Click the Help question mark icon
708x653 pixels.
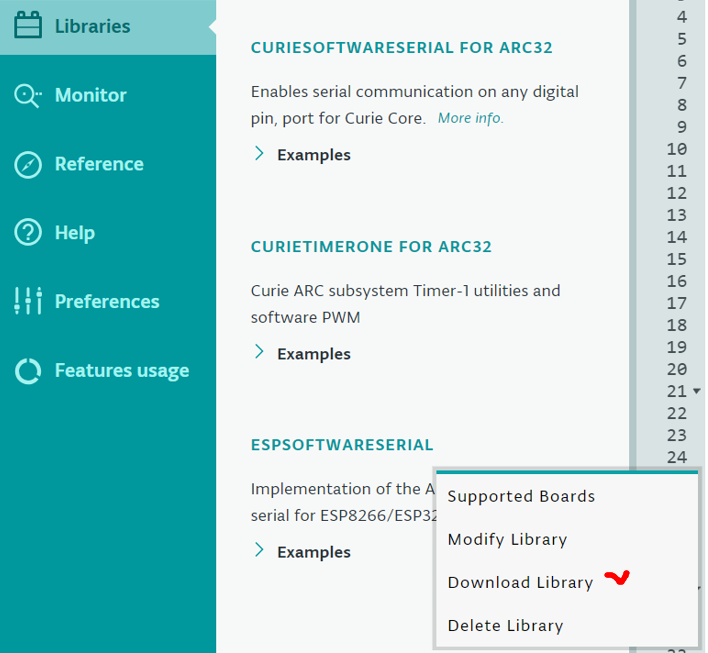(28, 233)
